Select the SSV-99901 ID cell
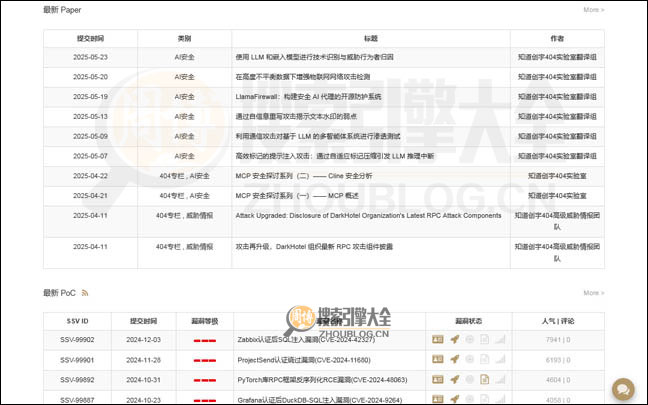 [x=77, y=360]
